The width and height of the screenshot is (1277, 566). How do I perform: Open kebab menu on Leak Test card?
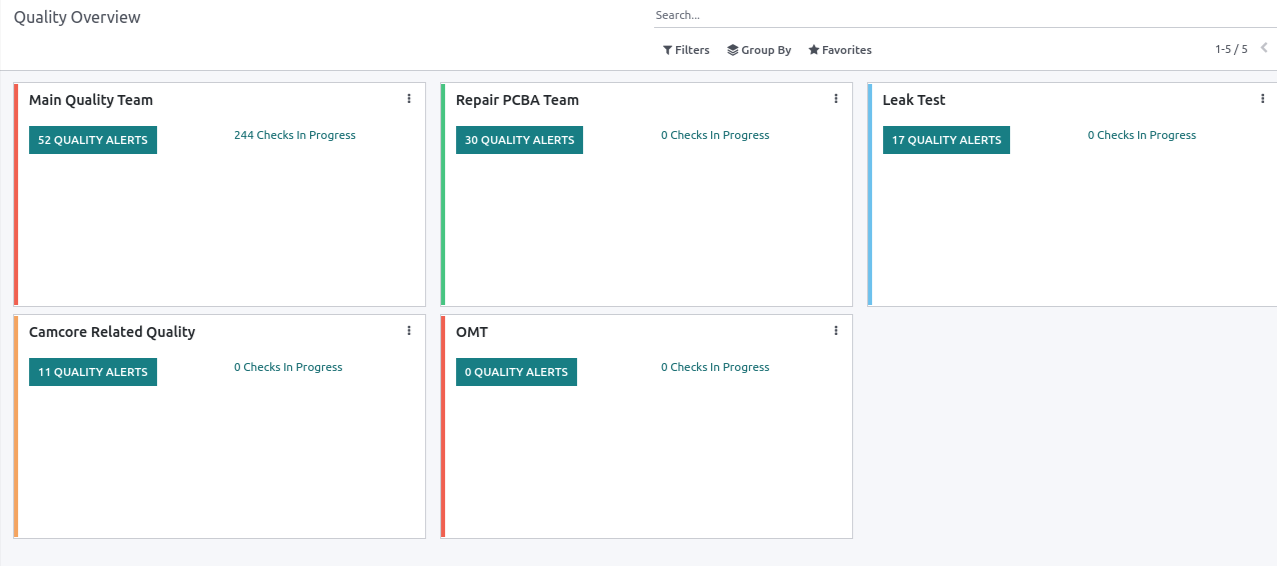1263,99
